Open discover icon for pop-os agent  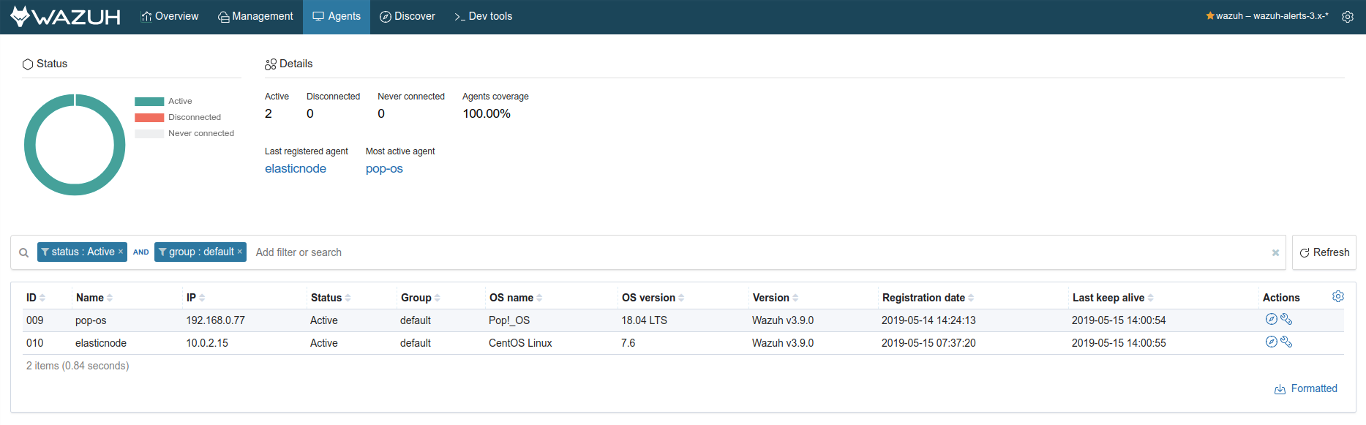[1271, 320]
